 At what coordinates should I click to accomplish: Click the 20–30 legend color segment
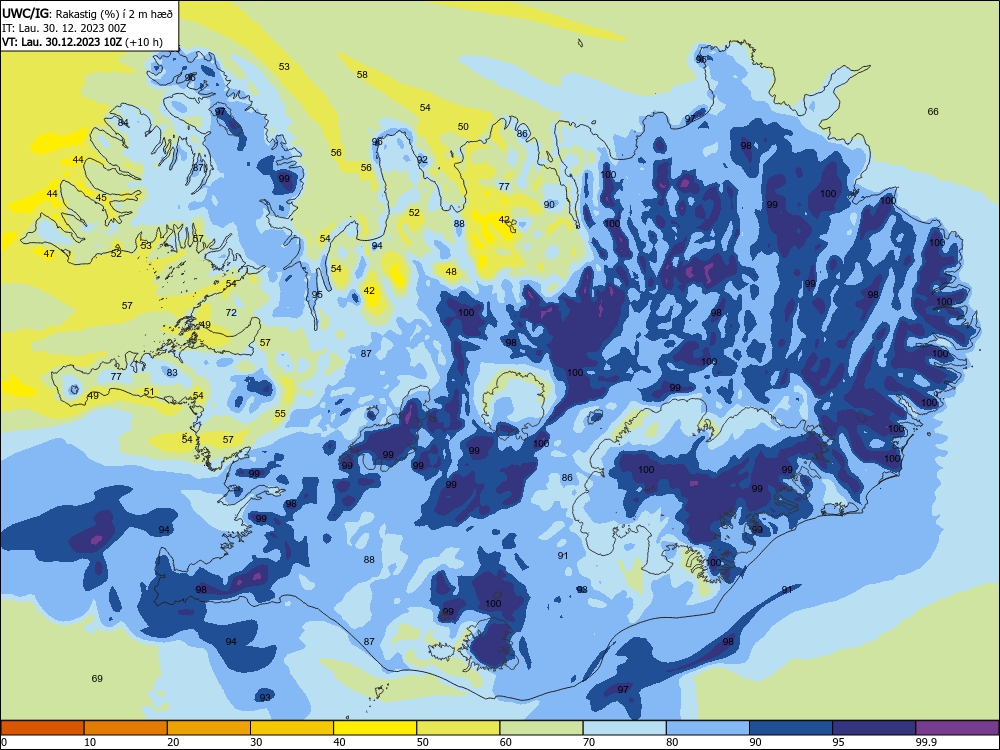click(x=209, y=728)
